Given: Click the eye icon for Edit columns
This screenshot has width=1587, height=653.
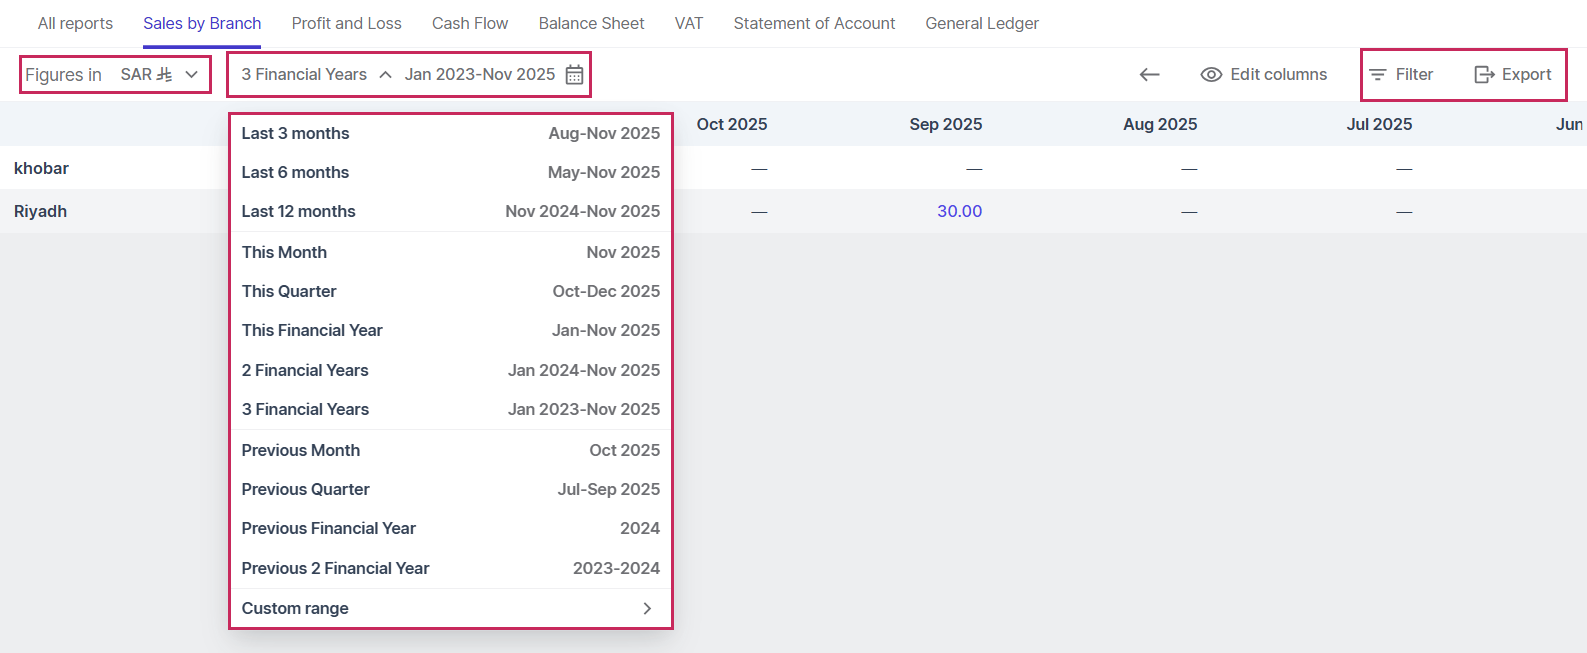Looking at the screenshot, I should click(1211, 75).
